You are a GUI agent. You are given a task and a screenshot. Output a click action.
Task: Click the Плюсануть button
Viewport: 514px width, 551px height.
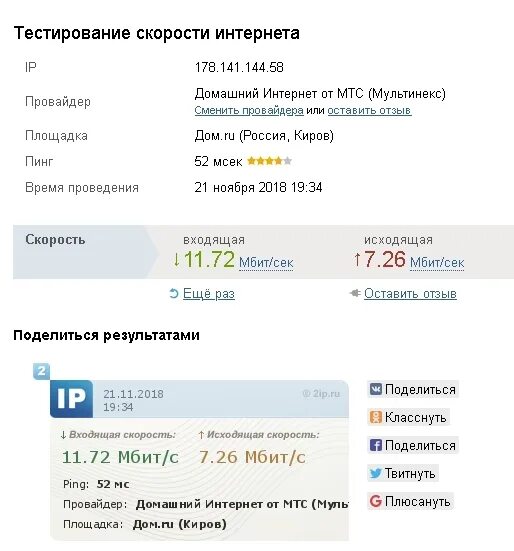point(411,501)
